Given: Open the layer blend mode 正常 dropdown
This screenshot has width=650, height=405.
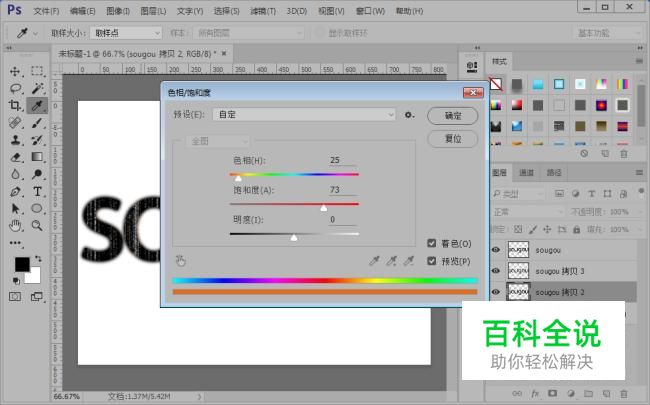Looking at the screenshot, I should [x=528, y=212].
